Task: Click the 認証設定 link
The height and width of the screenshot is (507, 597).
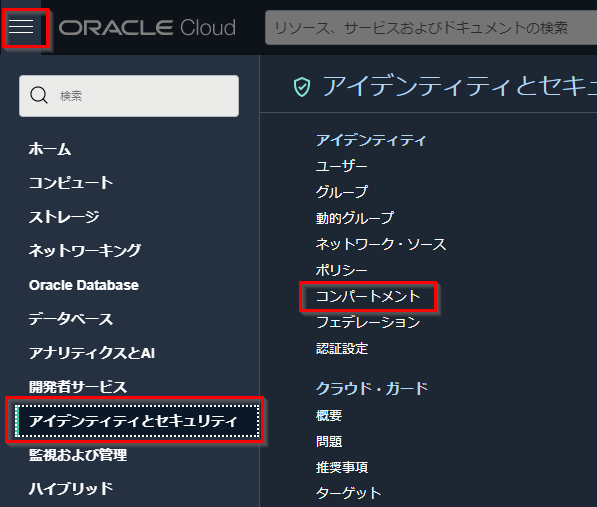Action: 342,349
